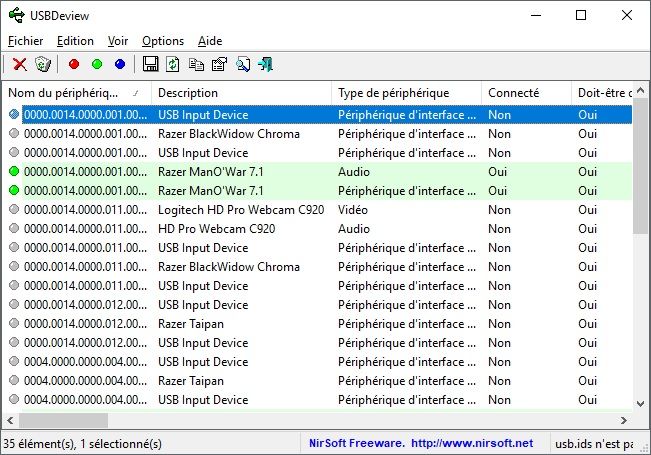Screen dimensions: 651x455
Task: Open the Voir menu
Action: (118, 41)
